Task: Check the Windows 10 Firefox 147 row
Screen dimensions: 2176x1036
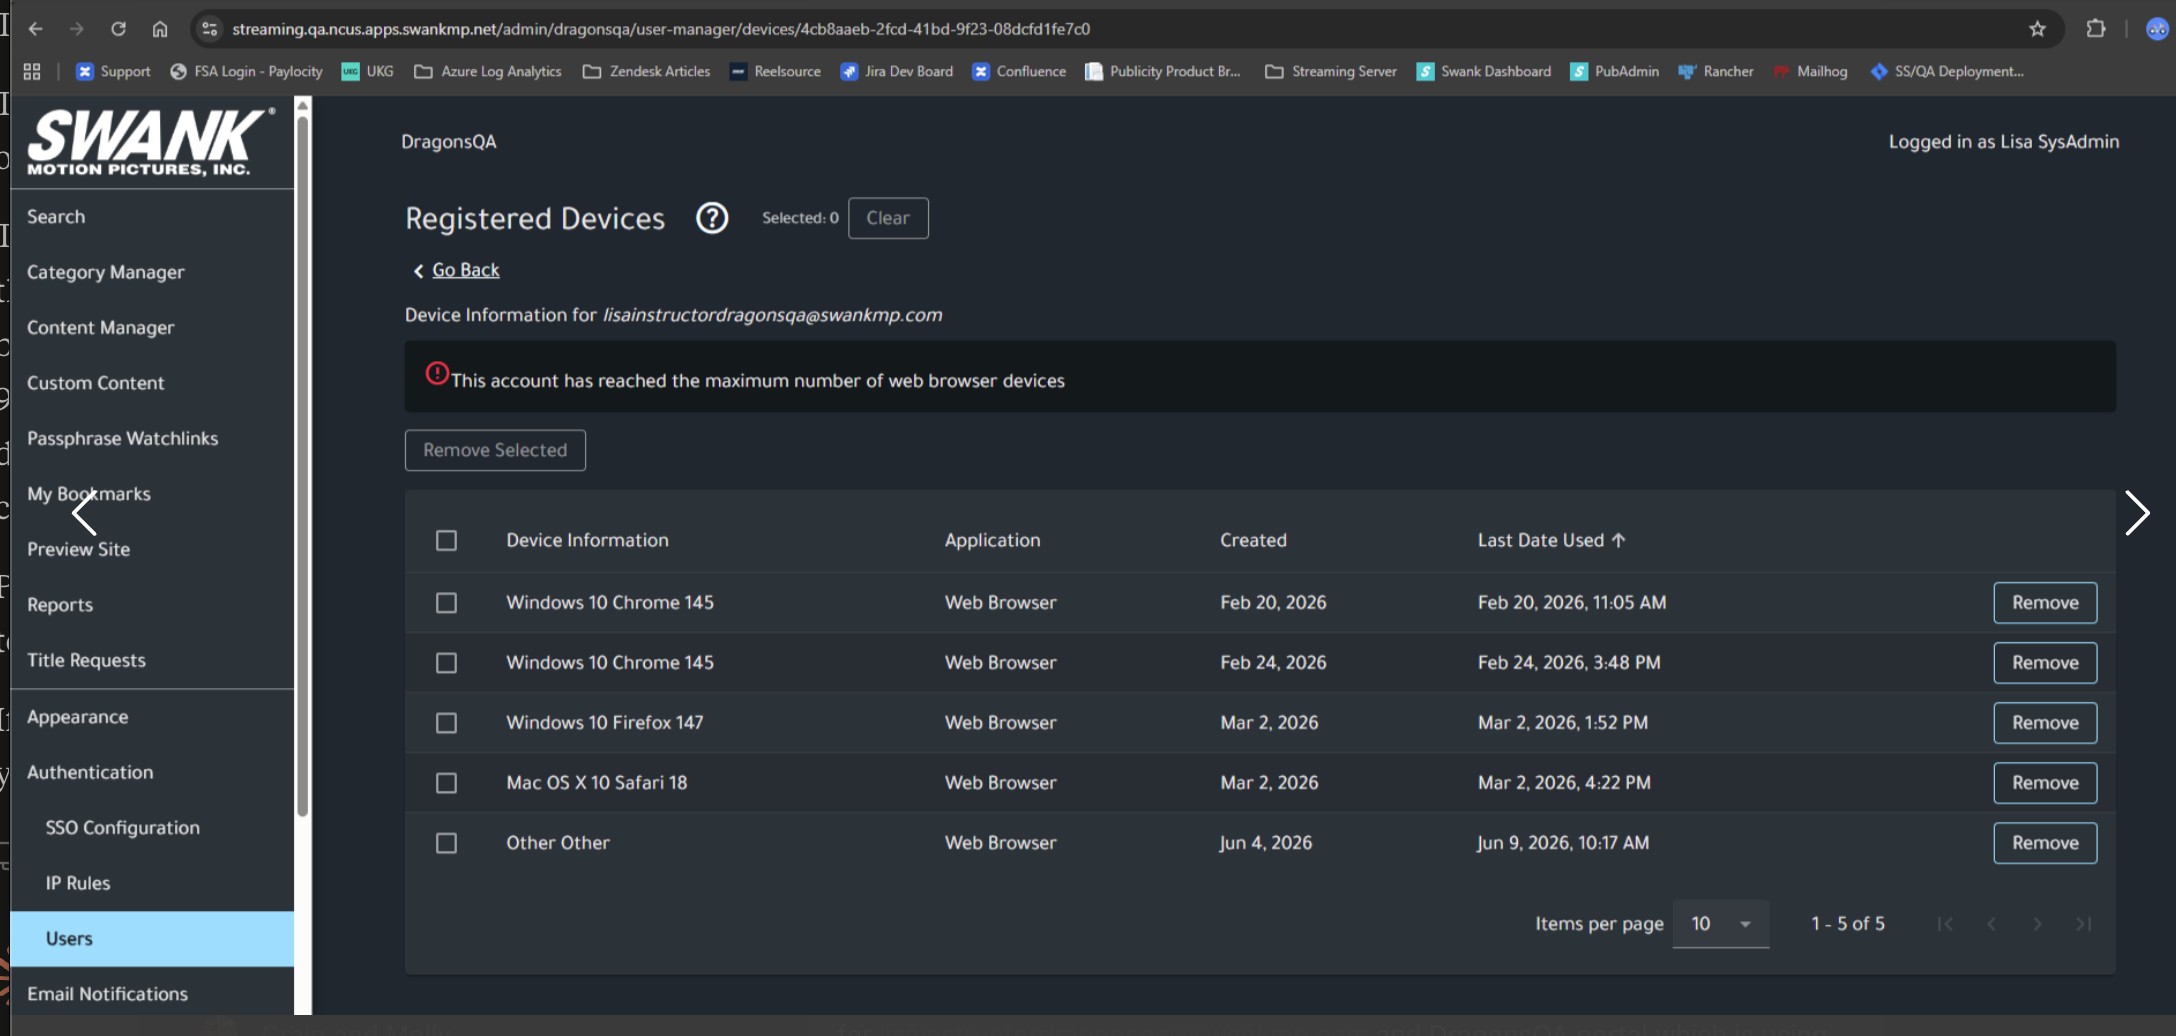Action: pos(446,722)
